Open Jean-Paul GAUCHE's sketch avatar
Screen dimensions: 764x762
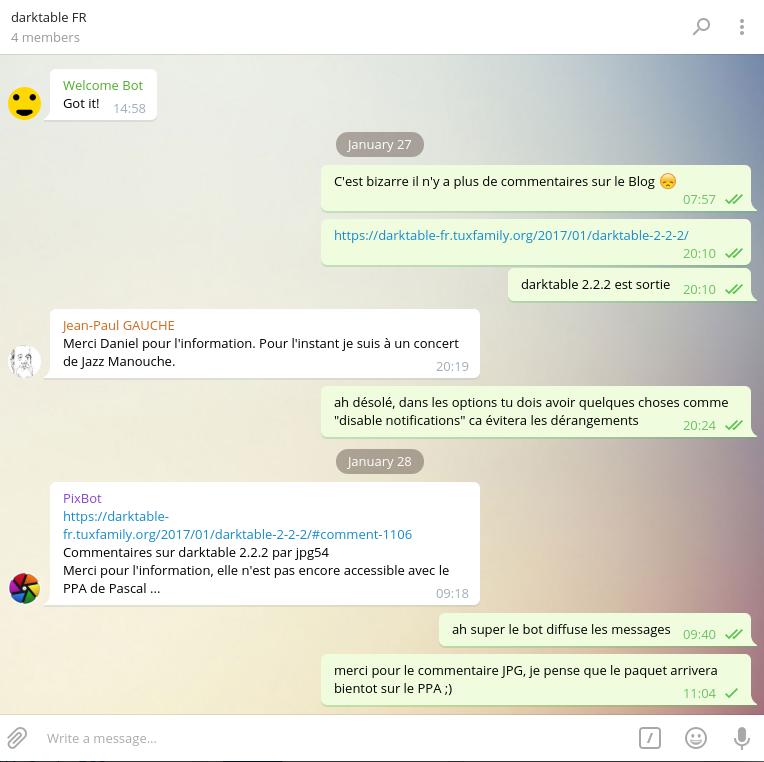coord(24,361)
